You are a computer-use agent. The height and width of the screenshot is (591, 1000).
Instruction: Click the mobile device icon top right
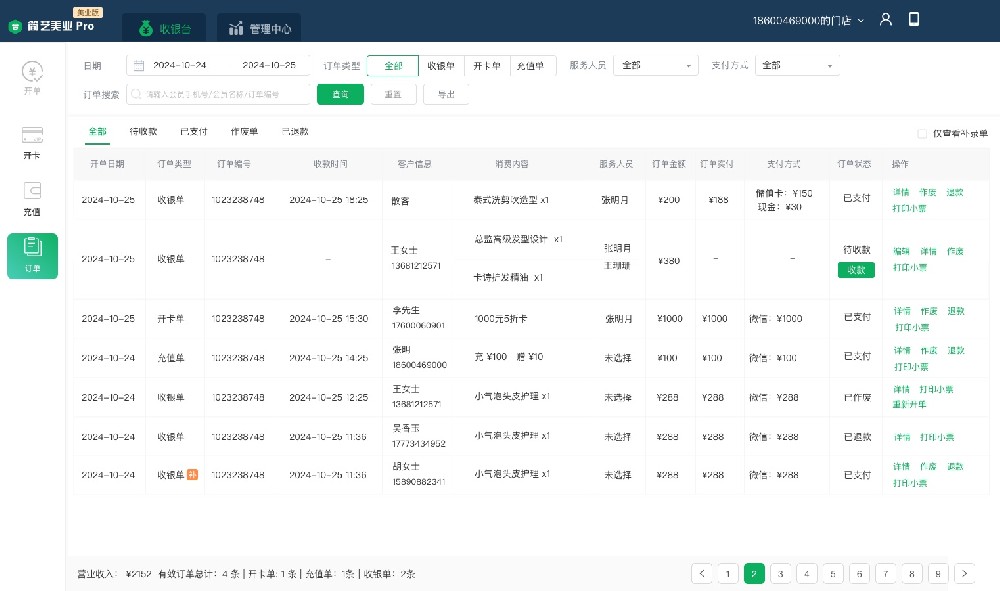(914, 19)
